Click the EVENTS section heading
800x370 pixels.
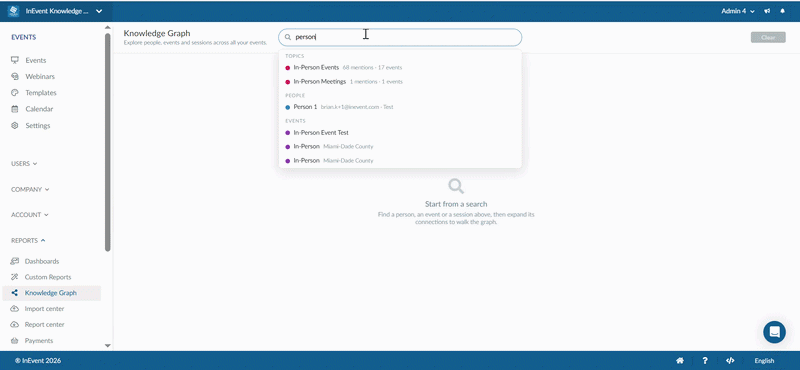point(23,37)
